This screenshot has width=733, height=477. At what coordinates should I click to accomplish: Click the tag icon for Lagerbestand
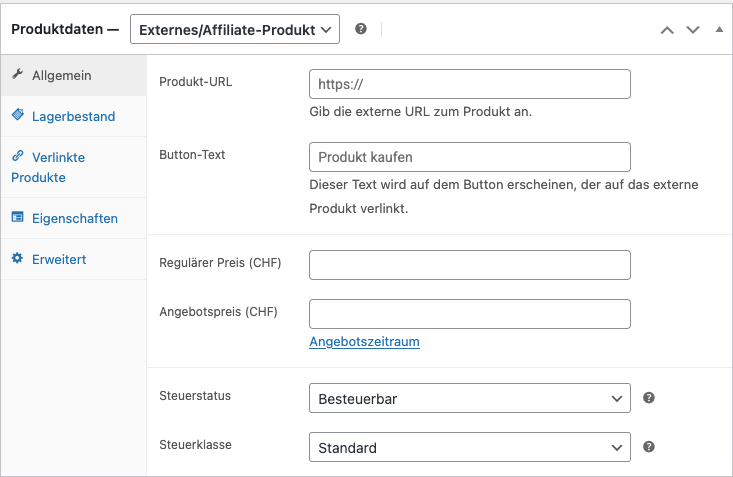coord(18,116)
